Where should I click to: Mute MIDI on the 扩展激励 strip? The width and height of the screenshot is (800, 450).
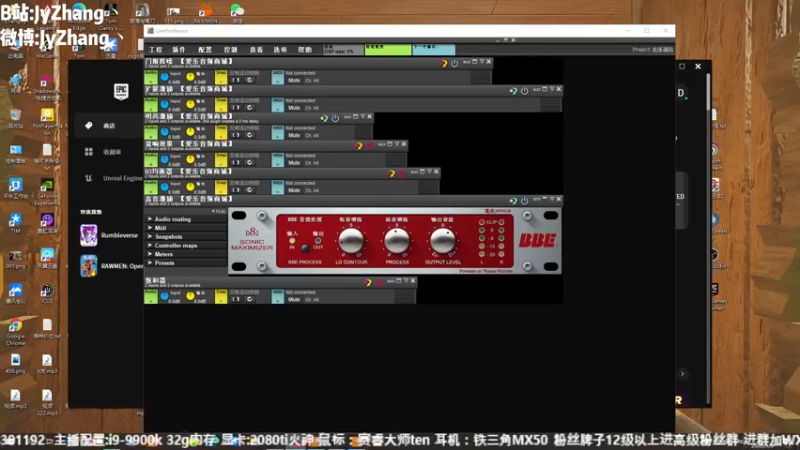point(294,108)
